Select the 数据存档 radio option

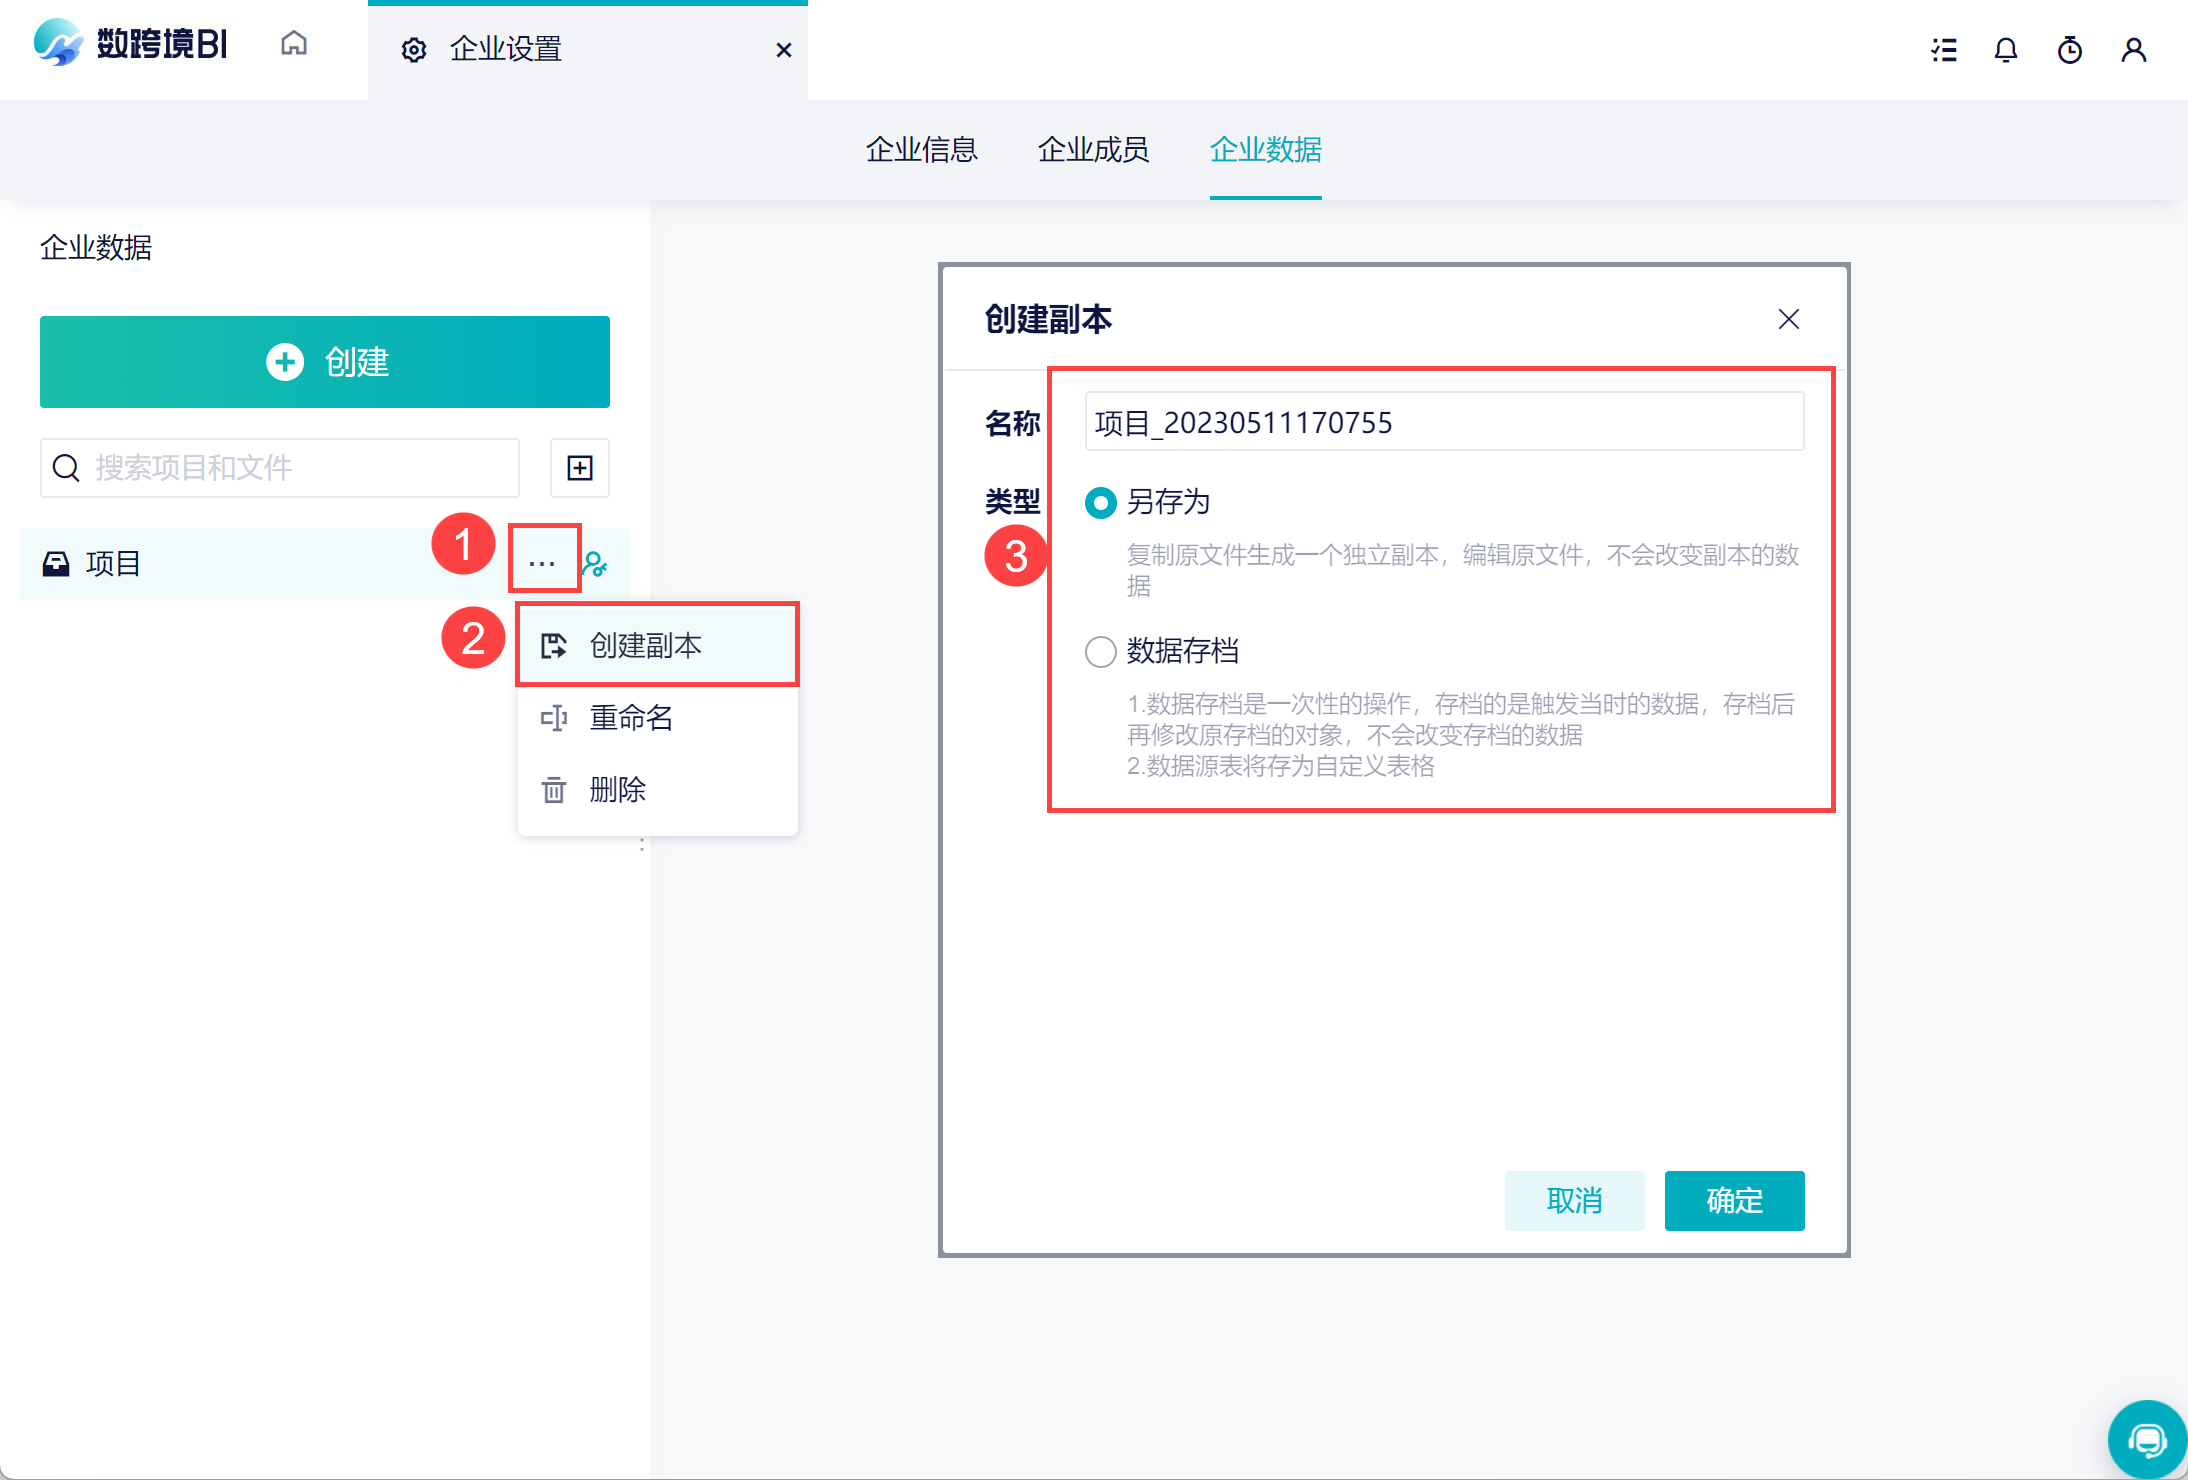pos(1101,651)
